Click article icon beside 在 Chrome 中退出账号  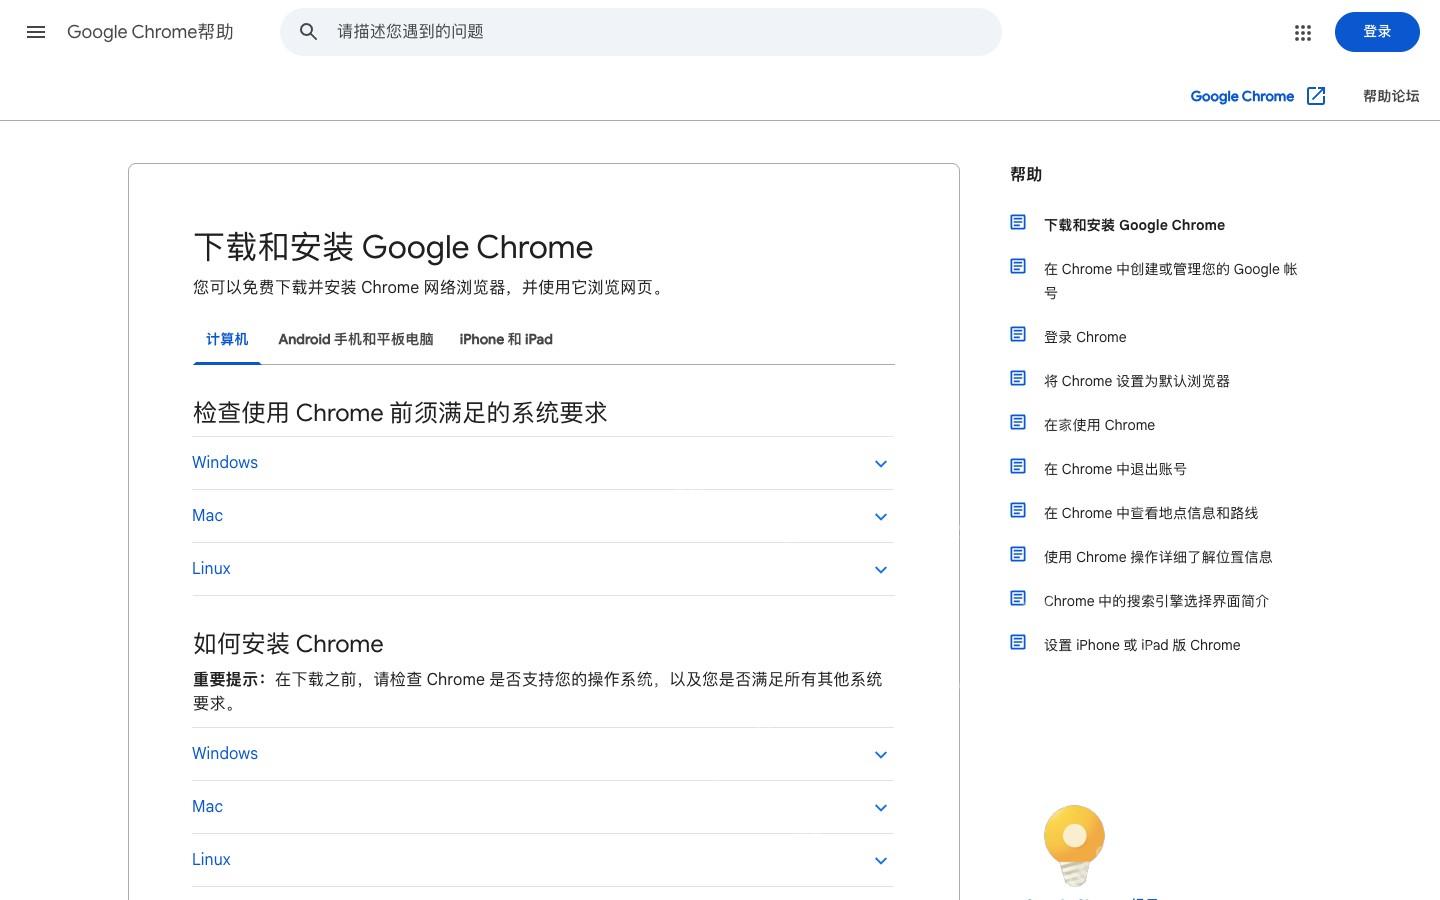1018,466
